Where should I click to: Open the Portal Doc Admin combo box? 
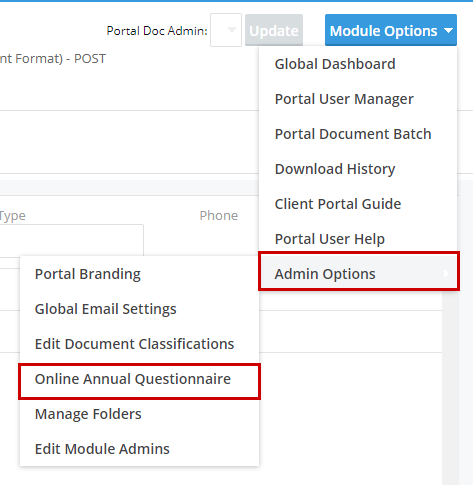[226, 30]
